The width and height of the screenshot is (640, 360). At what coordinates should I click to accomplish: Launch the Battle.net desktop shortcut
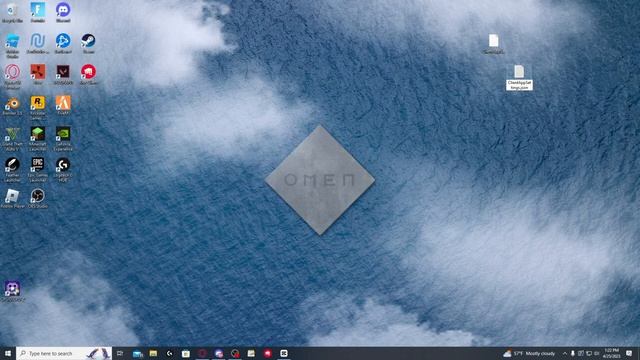pyautogui.click(x=63, y=43)
